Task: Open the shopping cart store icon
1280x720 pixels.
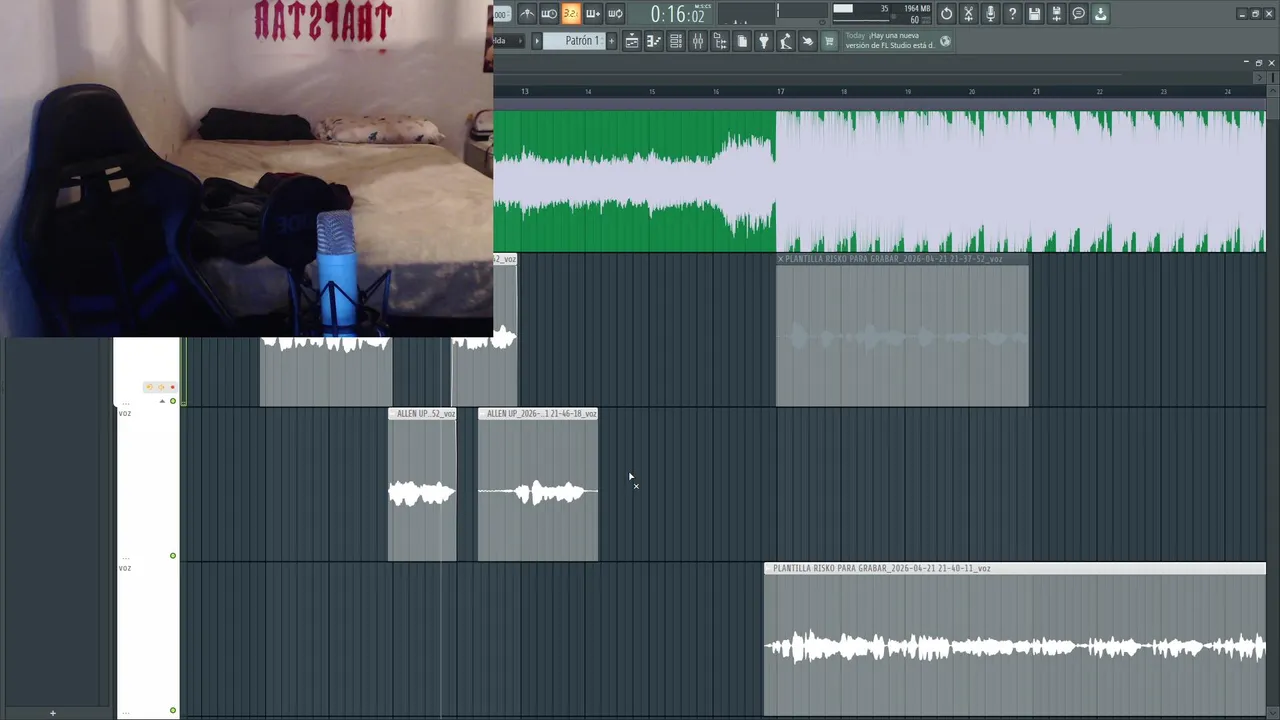Action: tap(829, 41)
